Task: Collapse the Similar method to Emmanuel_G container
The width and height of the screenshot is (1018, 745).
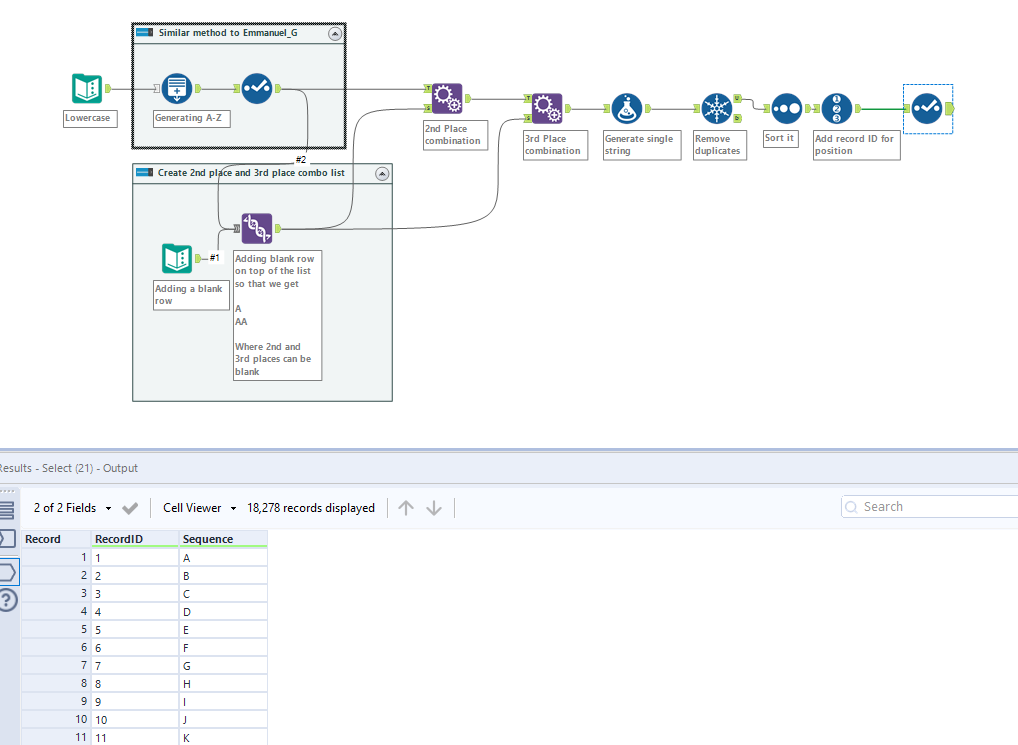Action: point(337,33)
